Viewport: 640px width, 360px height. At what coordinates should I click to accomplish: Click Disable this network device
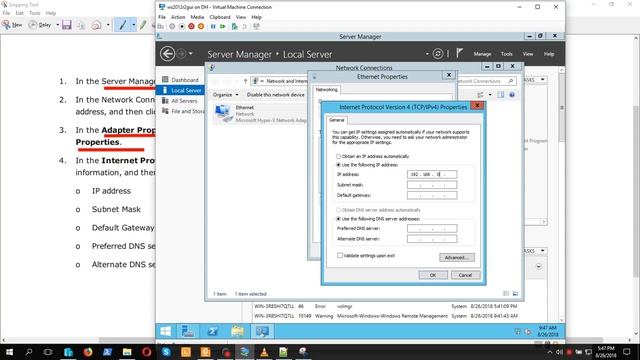point(276,95)
